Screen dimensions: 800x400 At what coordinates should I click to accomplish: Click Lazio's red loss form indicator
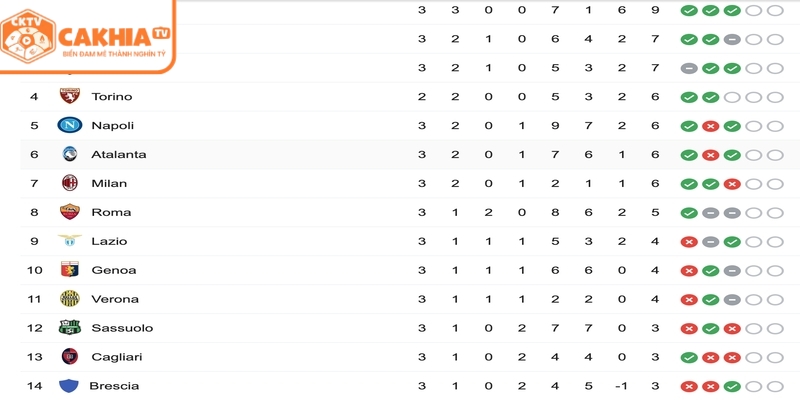pos(688,241)
